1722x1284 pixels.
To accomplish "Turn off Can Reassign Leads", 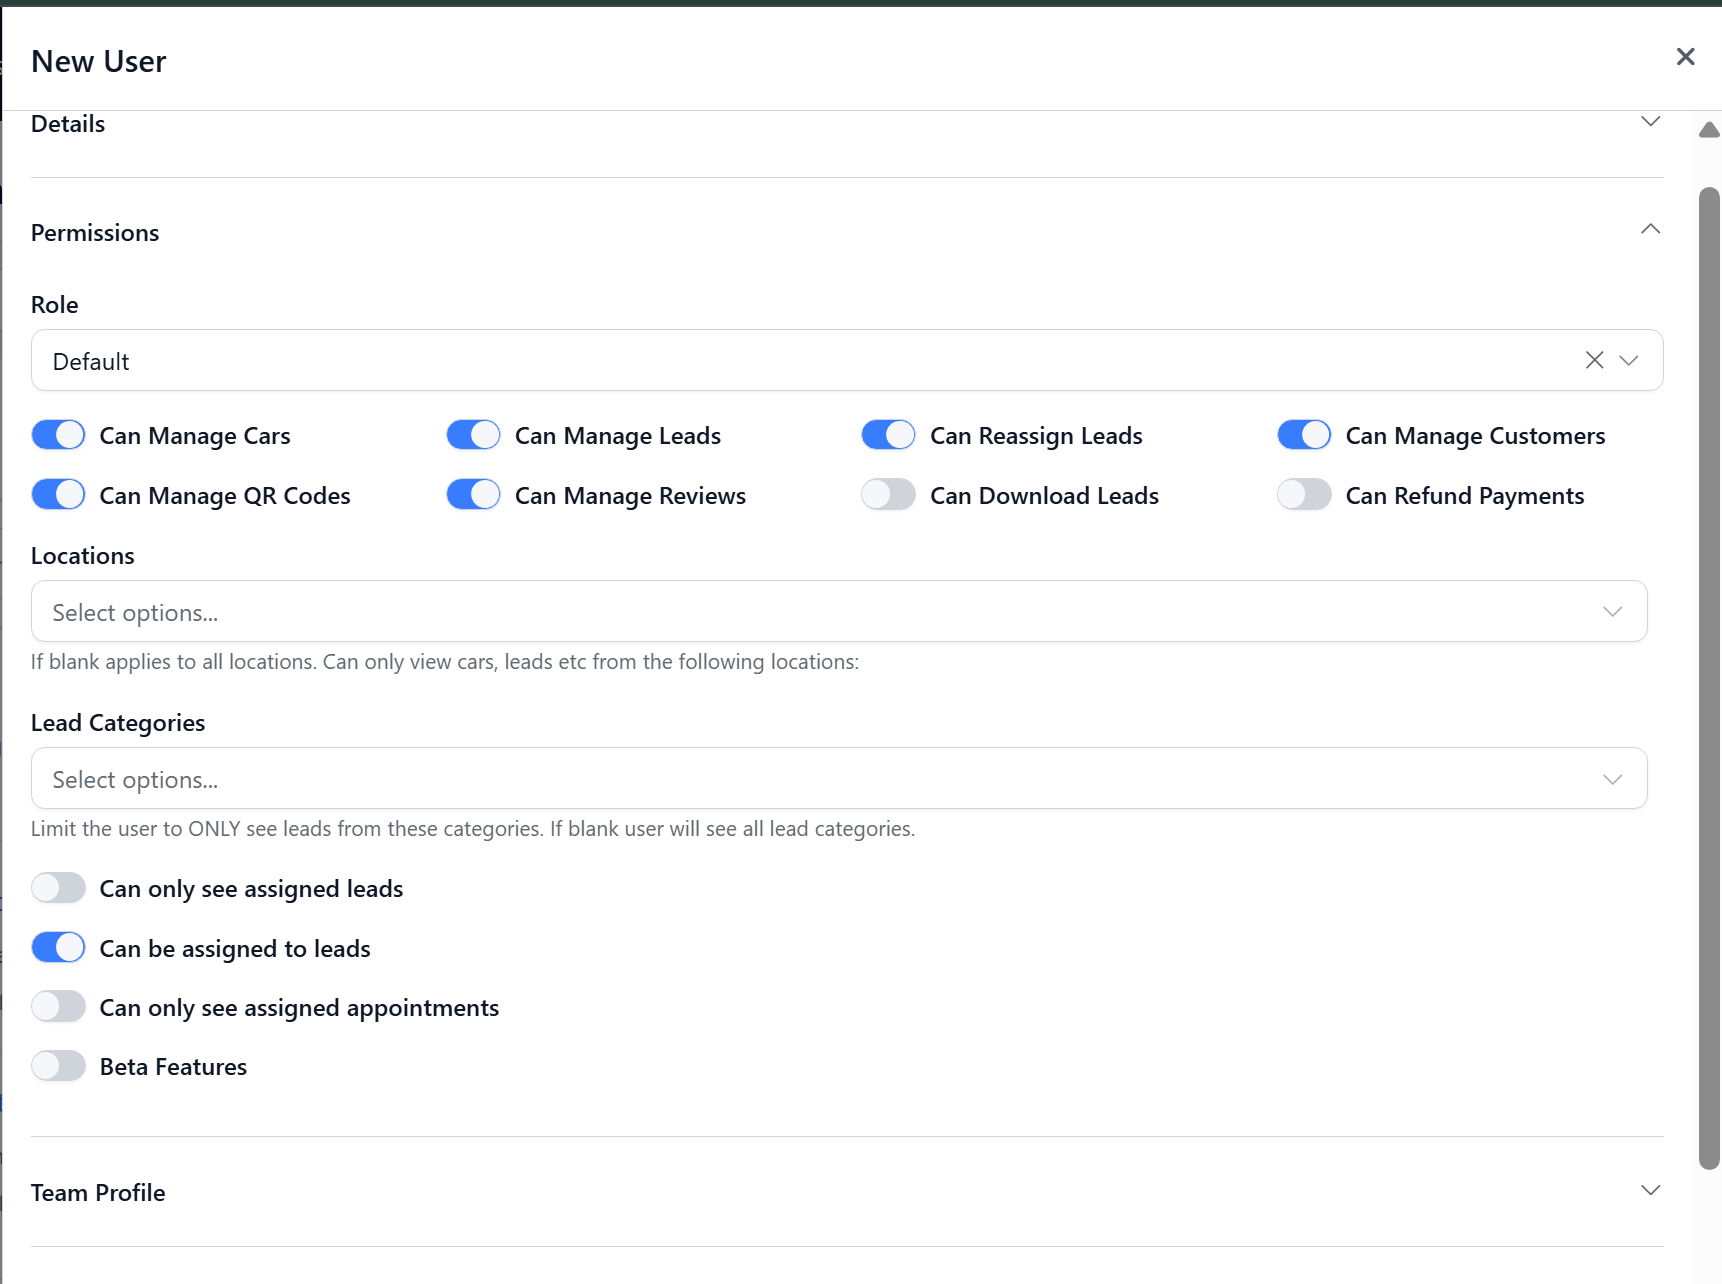I will tap(888, 435).
